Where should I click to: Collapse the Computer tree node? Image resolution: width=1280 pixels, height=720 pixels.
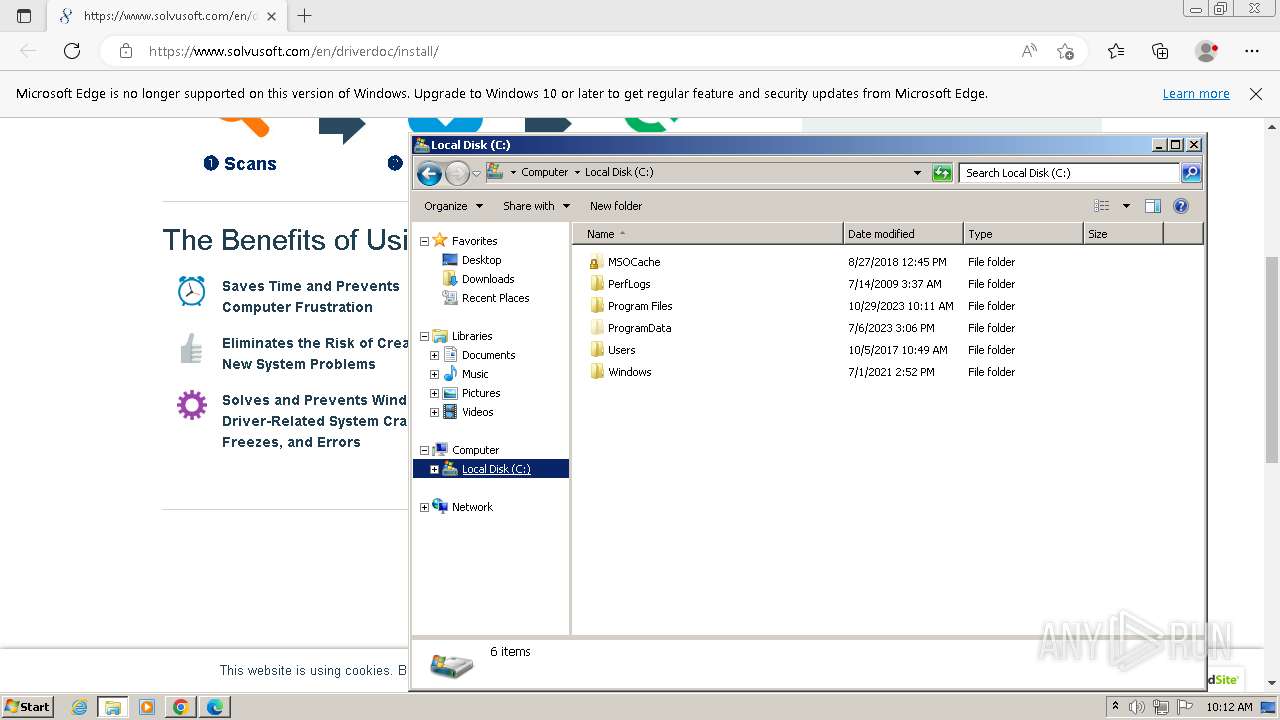point(424,450)
